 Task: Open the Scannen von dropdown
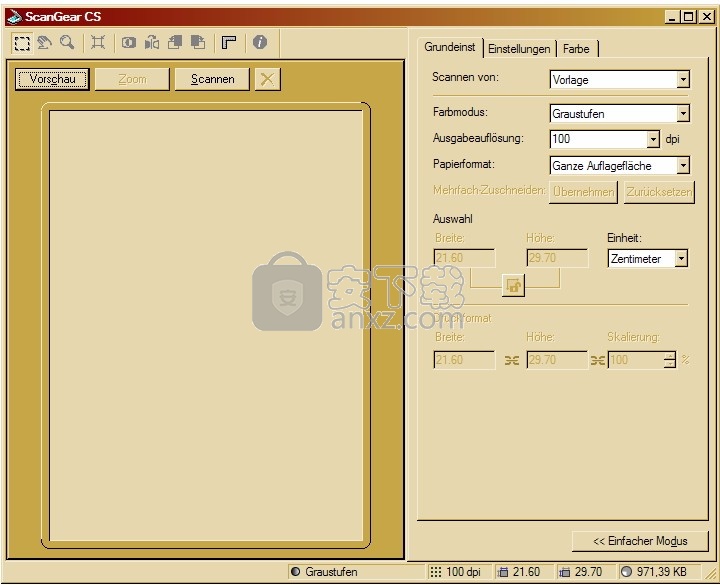point(619,80)
